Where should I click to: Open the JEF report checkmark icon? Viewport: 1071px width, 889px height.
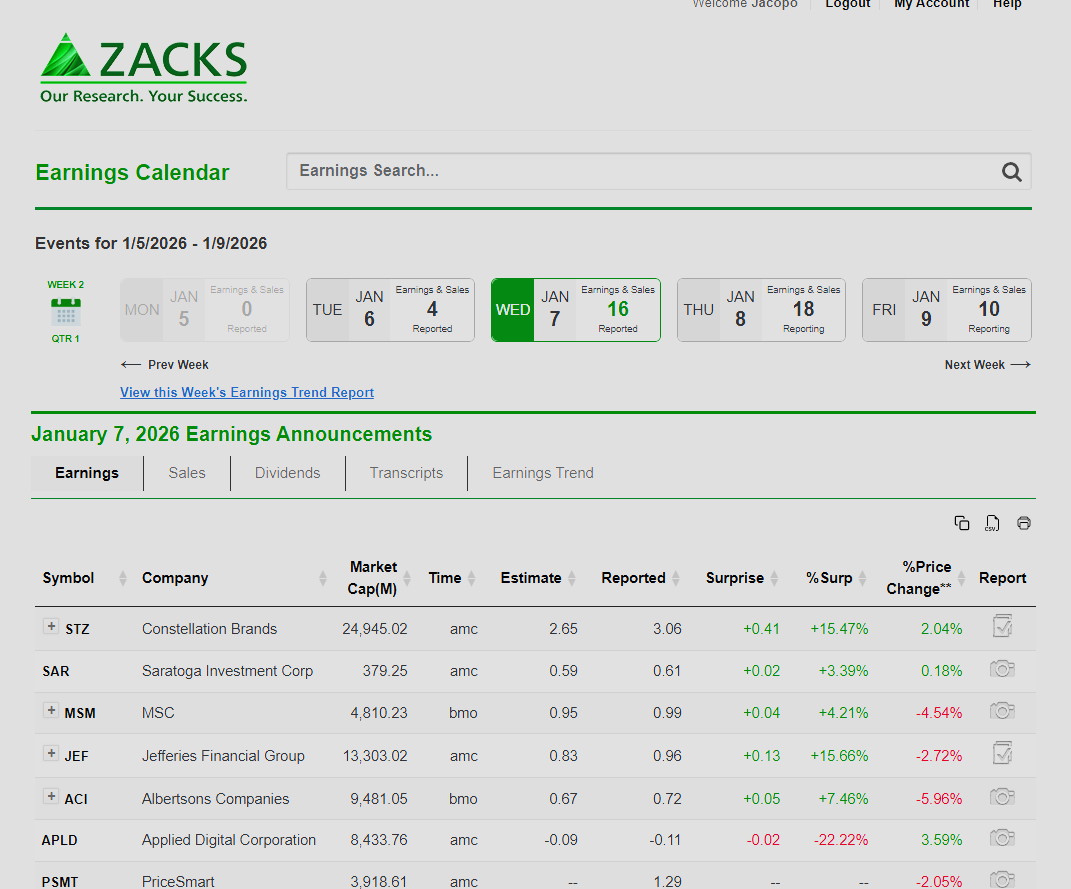click(x=1002, y=753)
